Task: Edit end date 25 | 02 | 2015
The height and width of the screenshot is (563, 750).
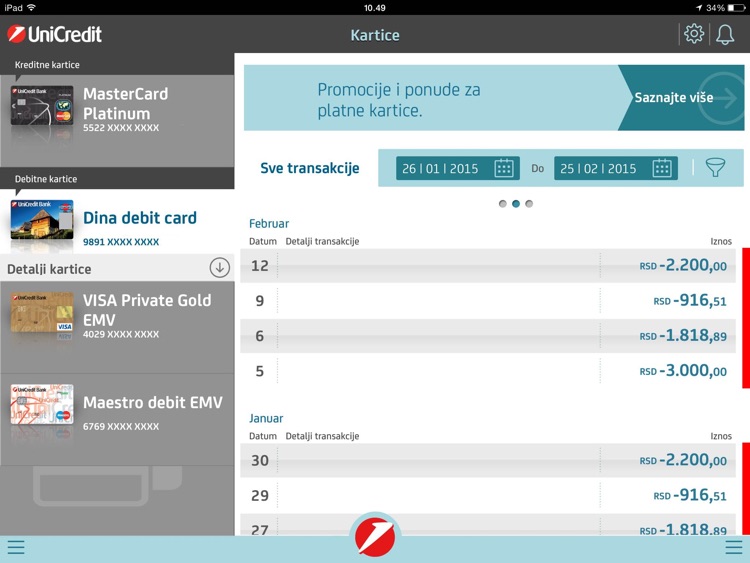Action: 598,168
